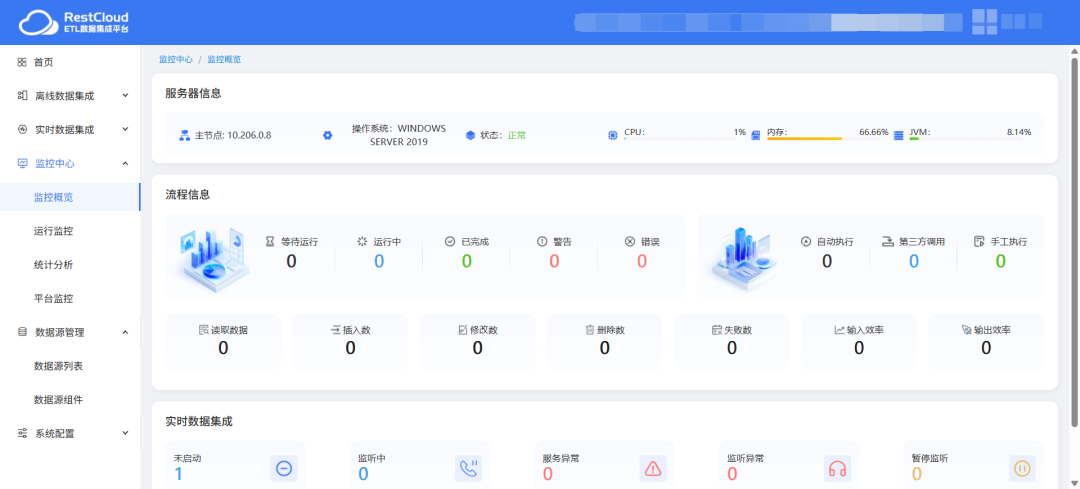Click the gear icon beside 主节点 address
1080x489 pixels.
coord(328,136)
